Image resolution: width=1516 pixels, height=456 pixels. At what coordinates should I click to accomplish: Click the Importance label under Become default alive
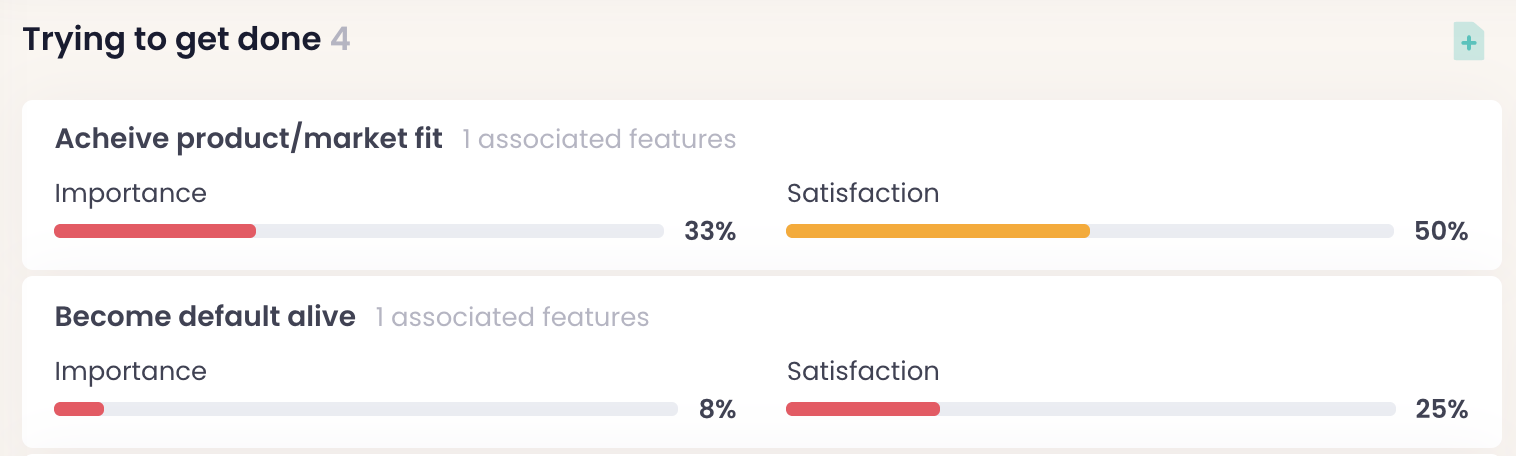pos(130,371)
